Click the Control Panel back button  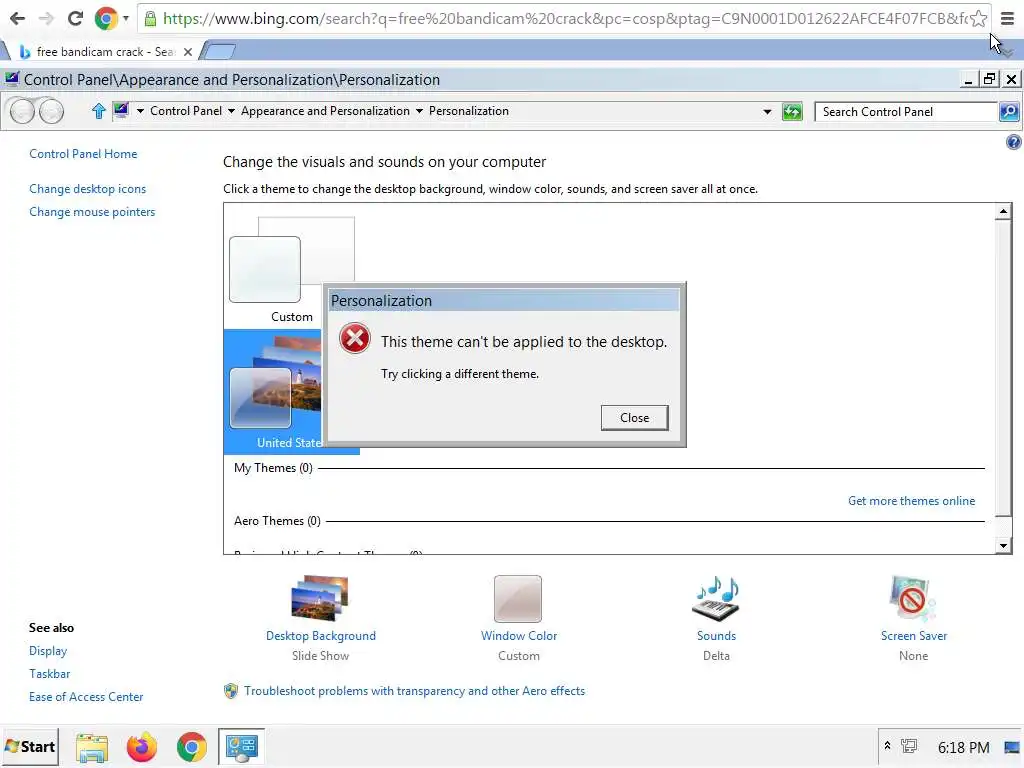coord(22,111)
